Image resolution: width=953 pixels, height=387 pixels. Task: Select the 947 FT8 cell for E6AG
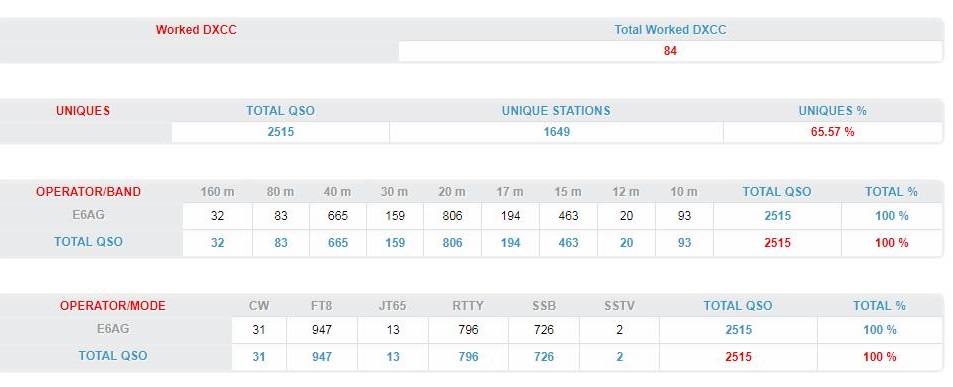pos(322,330)
